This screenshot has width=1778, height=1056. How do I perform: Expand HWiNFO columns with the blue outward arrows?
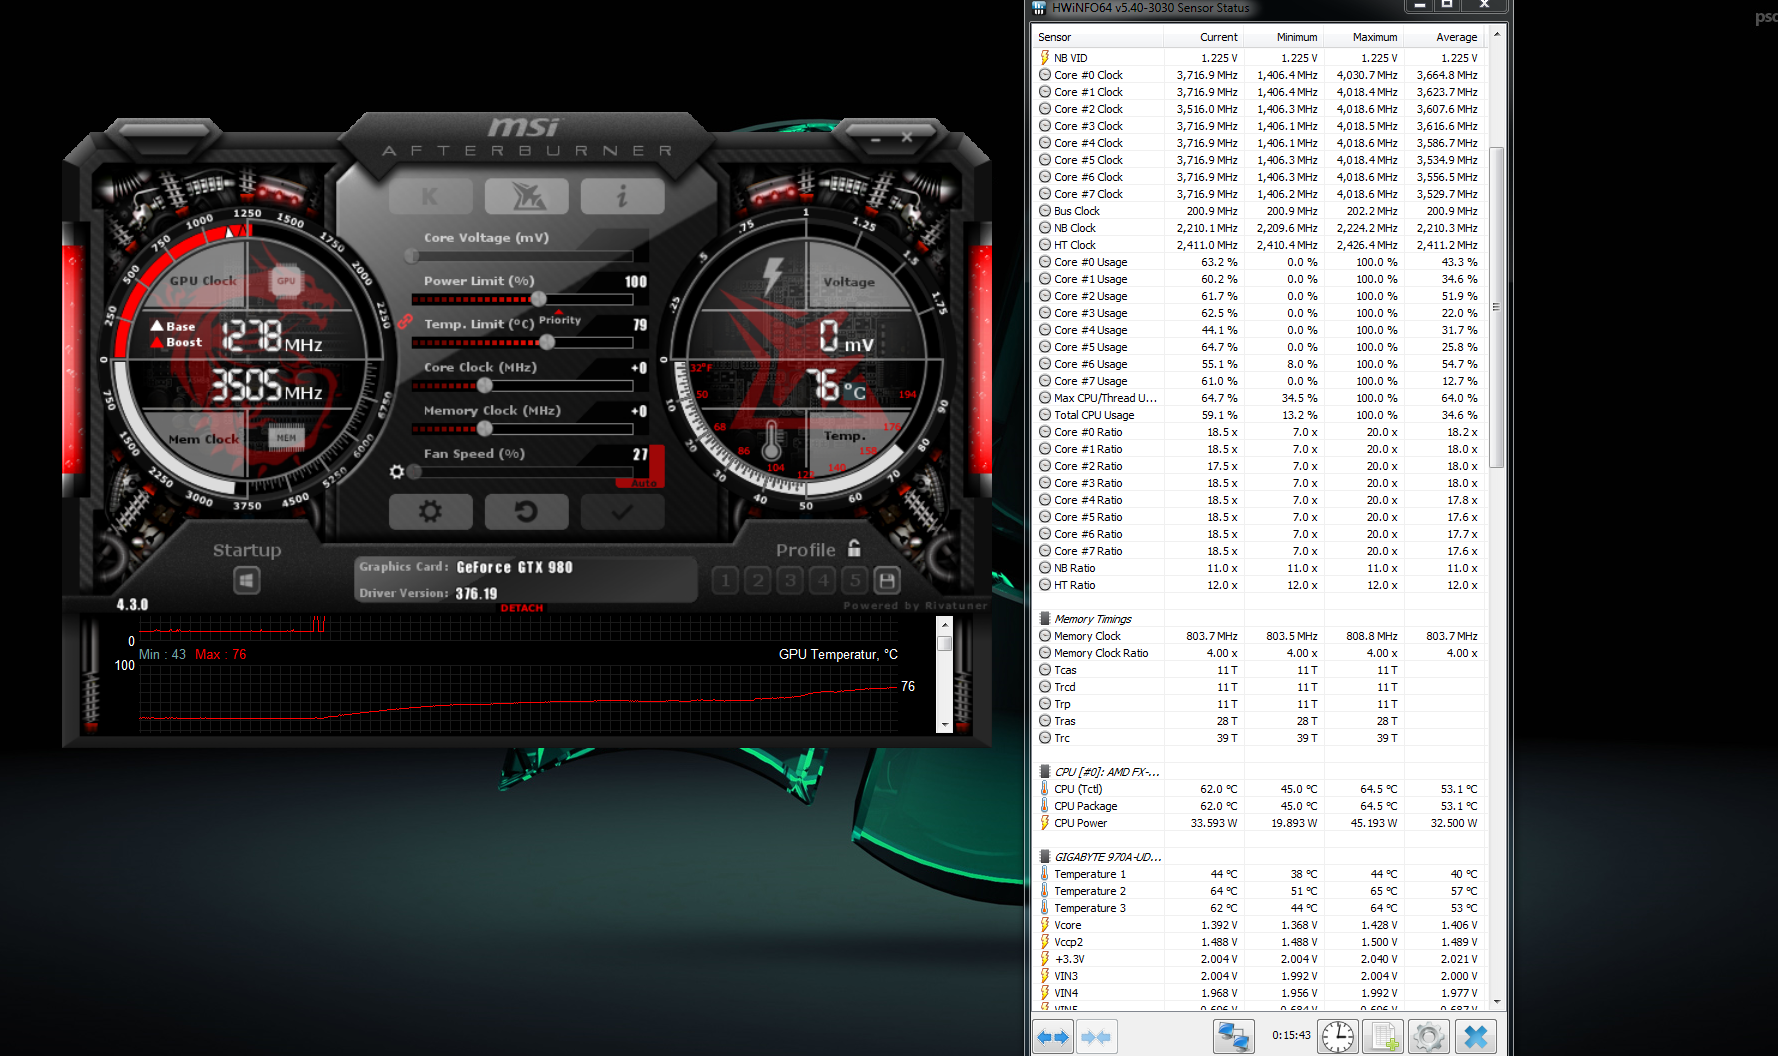(1052, 1036)
